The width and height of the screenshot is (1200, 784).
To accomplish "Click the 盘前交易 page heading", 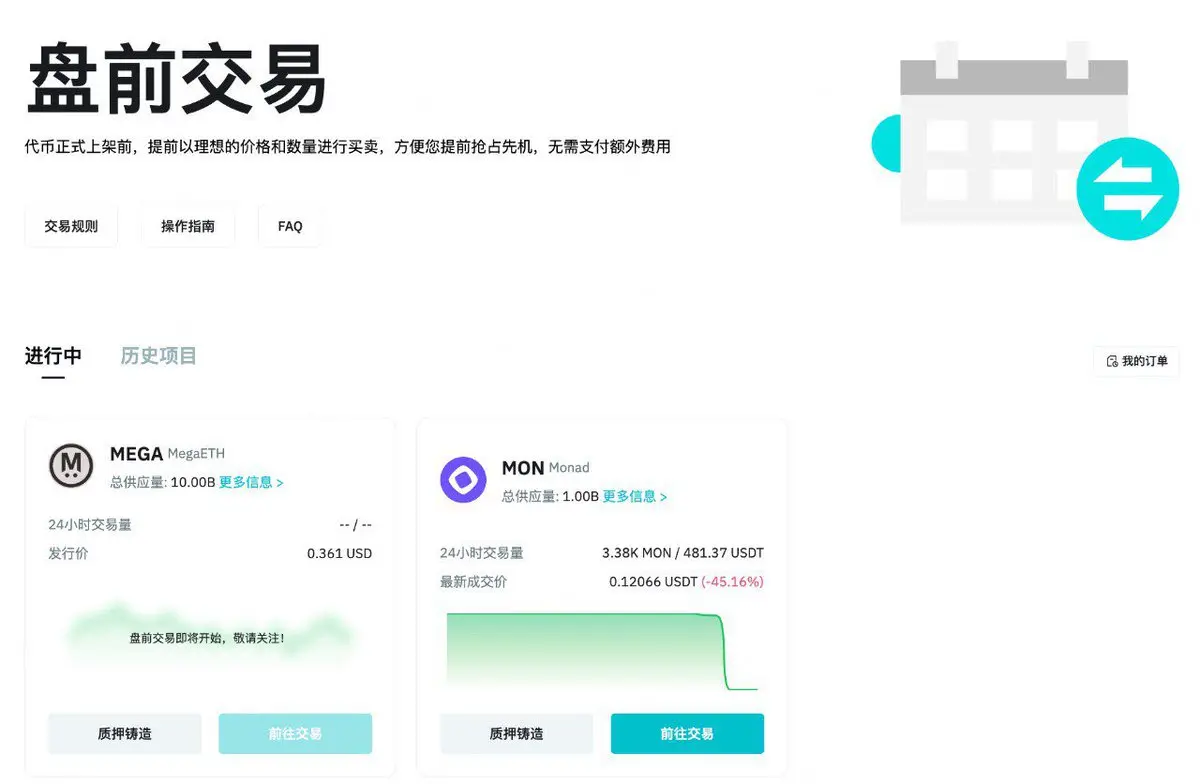I will tap(177, 80).
